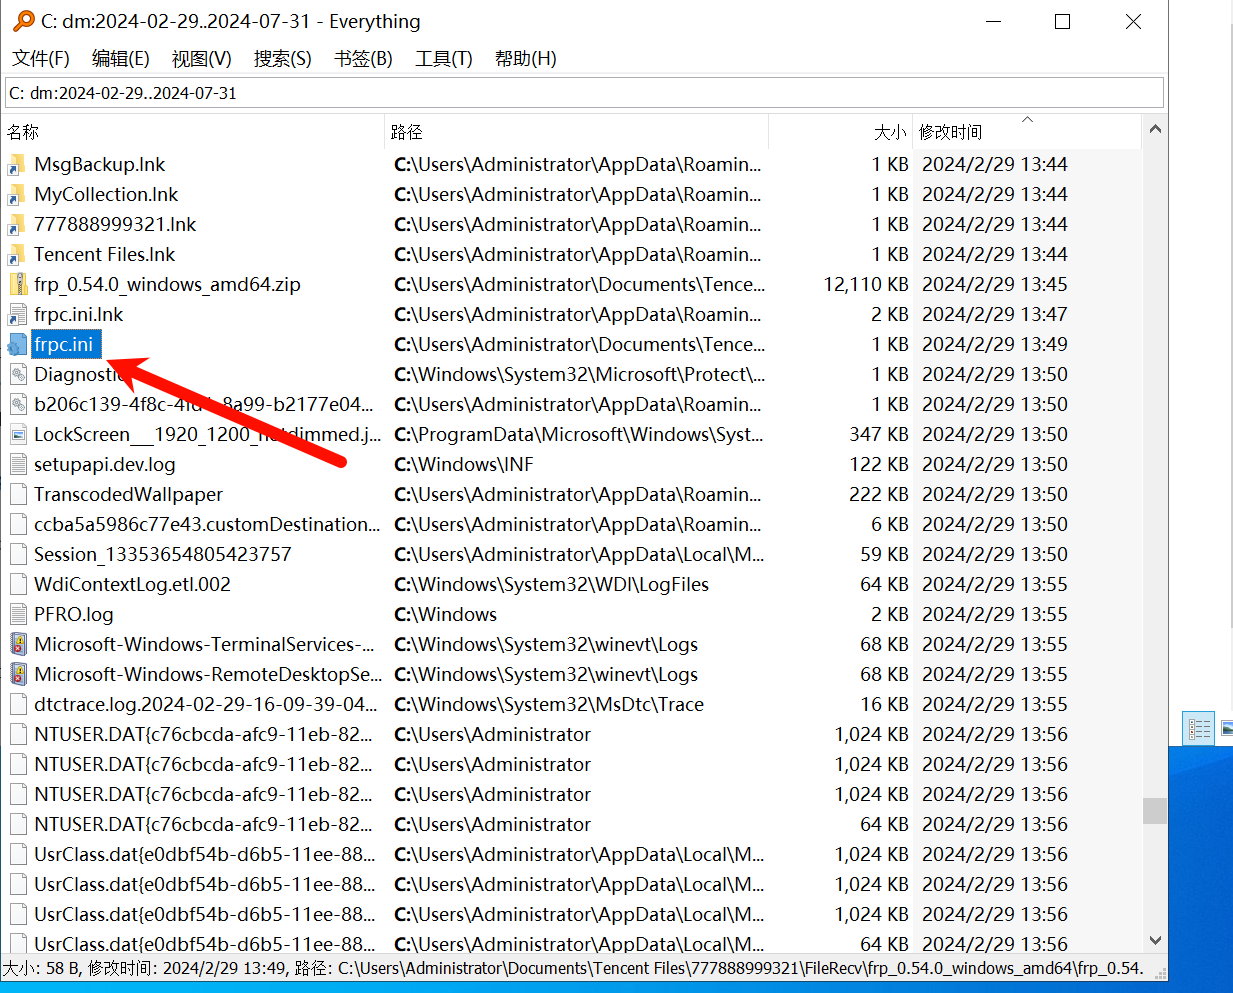Click the WdiContextLog.etl.002 file icon
The width and height of the screenshot is (1233, 993).
click(x=17, y=585)
